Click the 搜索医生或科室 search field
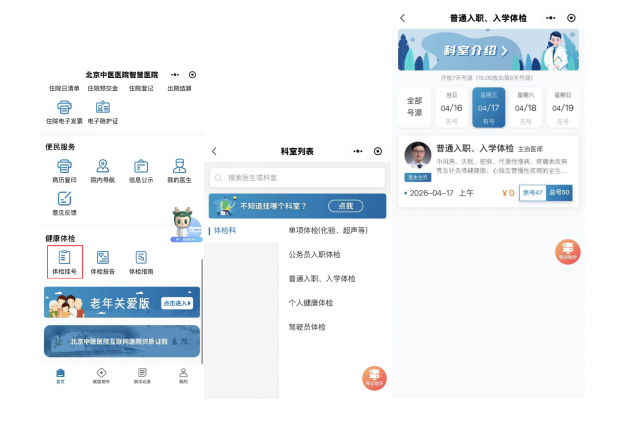The height and width of the screenshot is (423, 617). pos(297,177)
